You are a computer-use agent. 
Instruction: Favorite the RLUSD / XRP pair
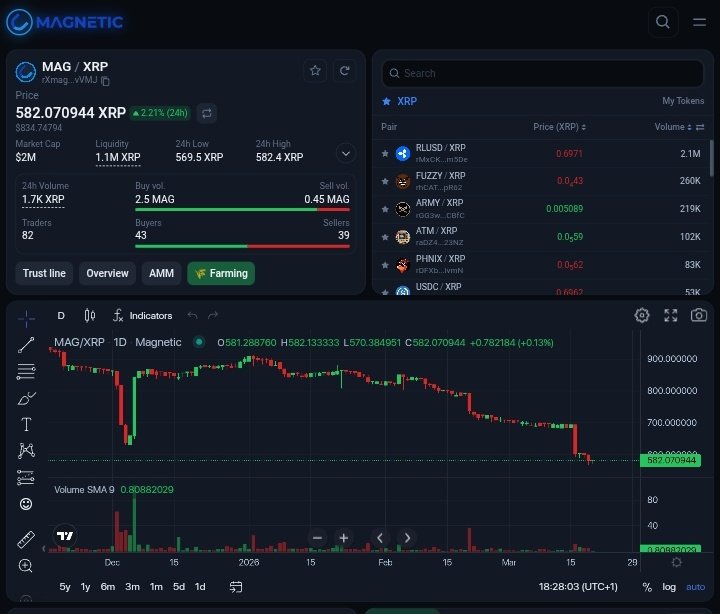385,153
